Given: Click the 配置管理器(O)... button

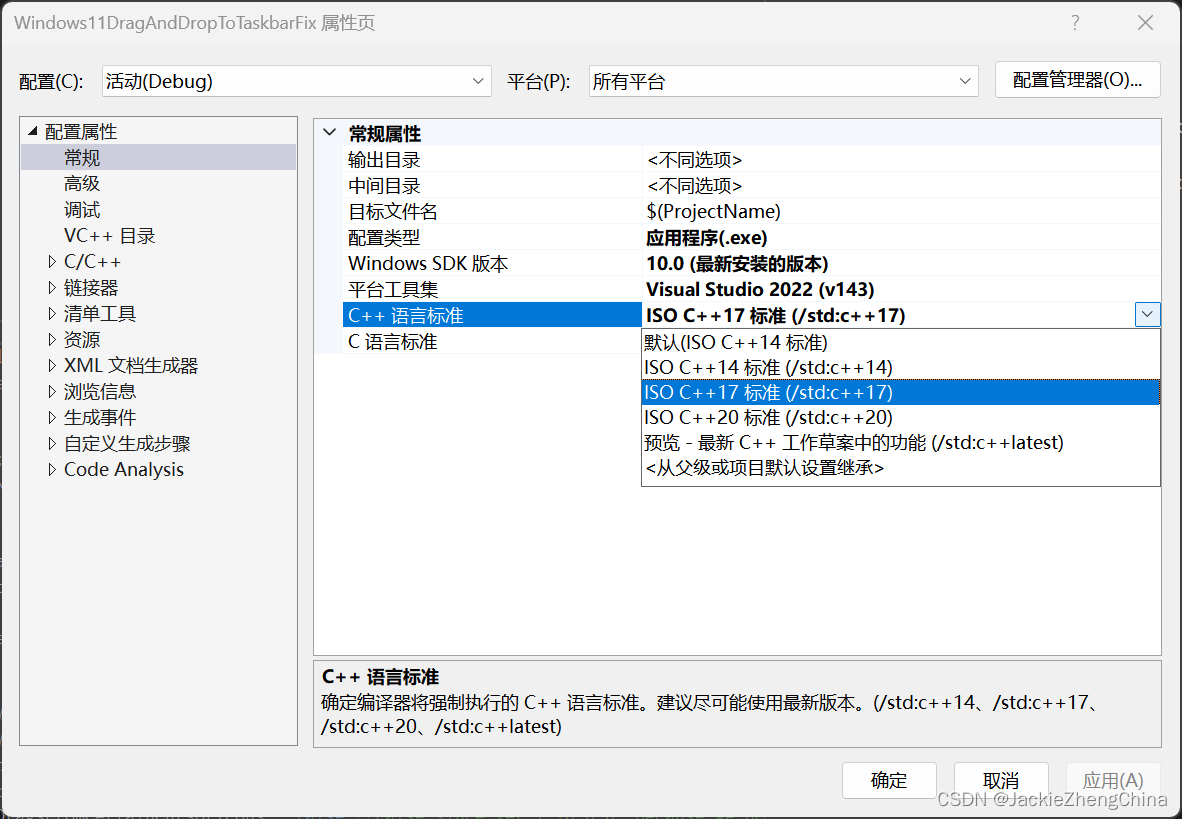Looking at the screenshot, I should coord(1077,80).
